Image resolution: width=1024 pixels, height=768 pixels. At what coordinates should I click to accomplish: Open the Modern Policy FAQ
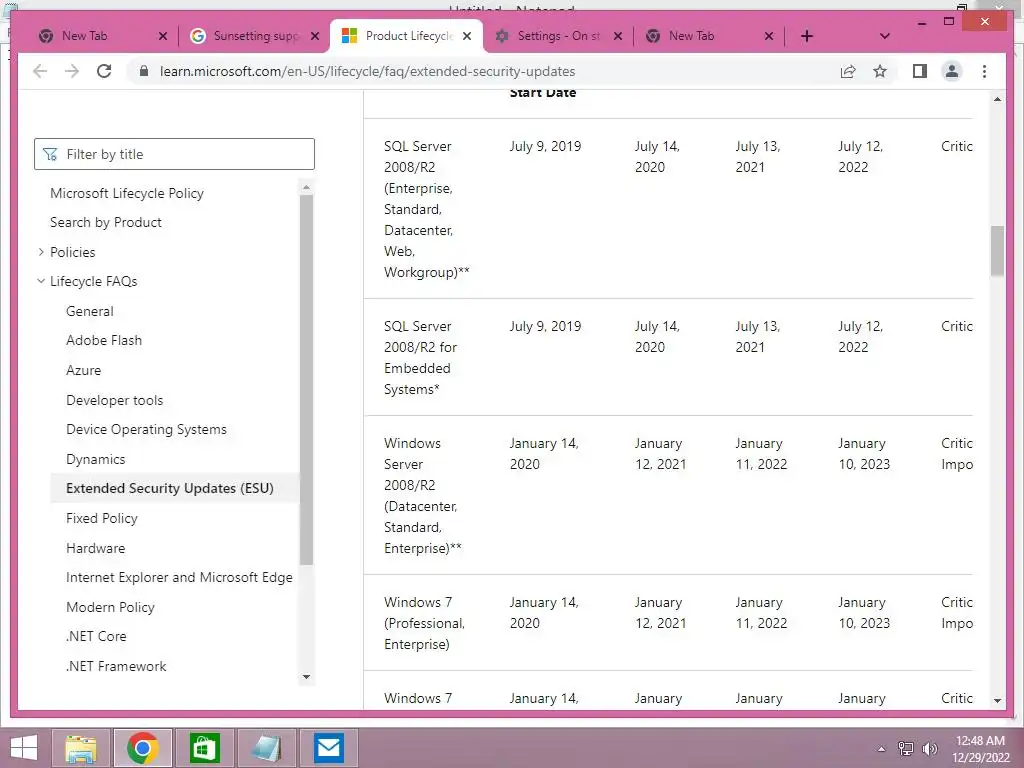[110, 607]
